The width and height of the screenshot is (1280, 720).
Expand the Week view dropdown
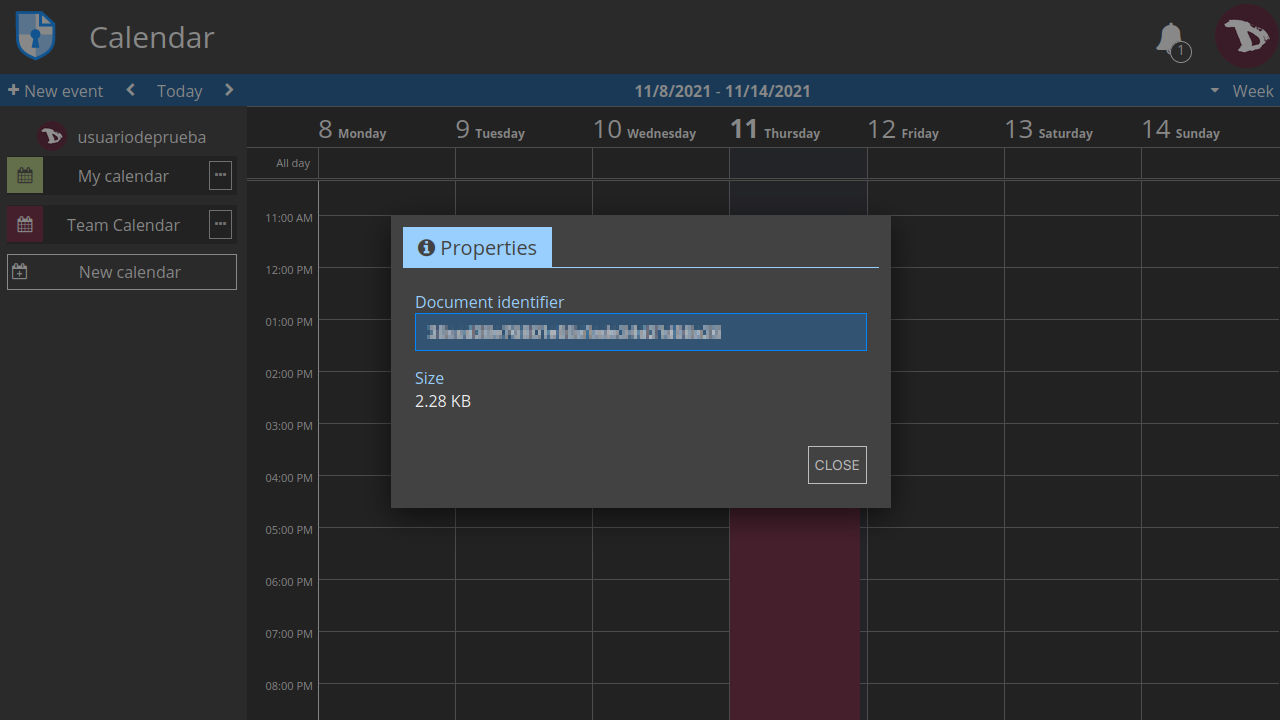pos(1241,90)
